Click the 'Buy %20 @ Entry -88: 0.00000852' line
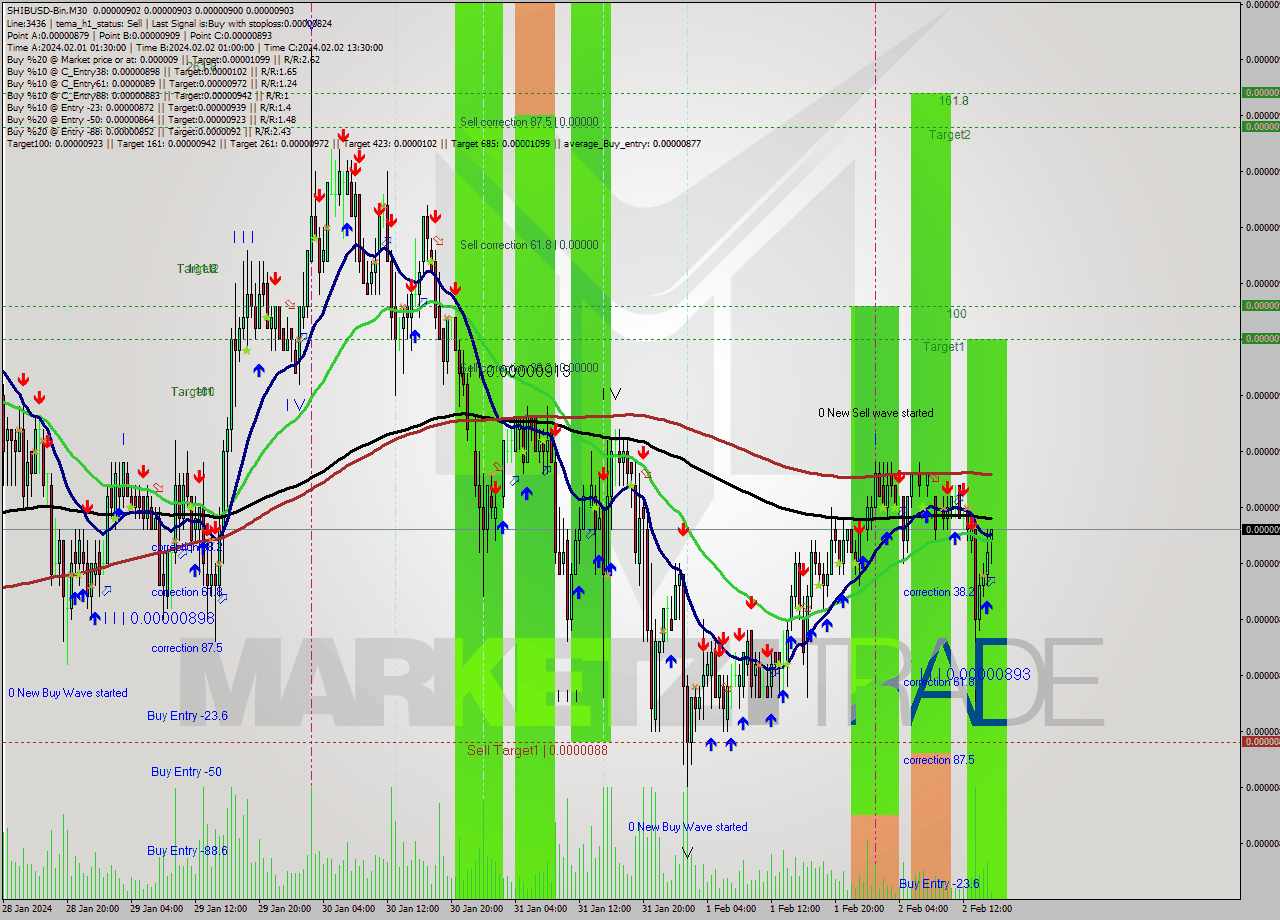 149,131
